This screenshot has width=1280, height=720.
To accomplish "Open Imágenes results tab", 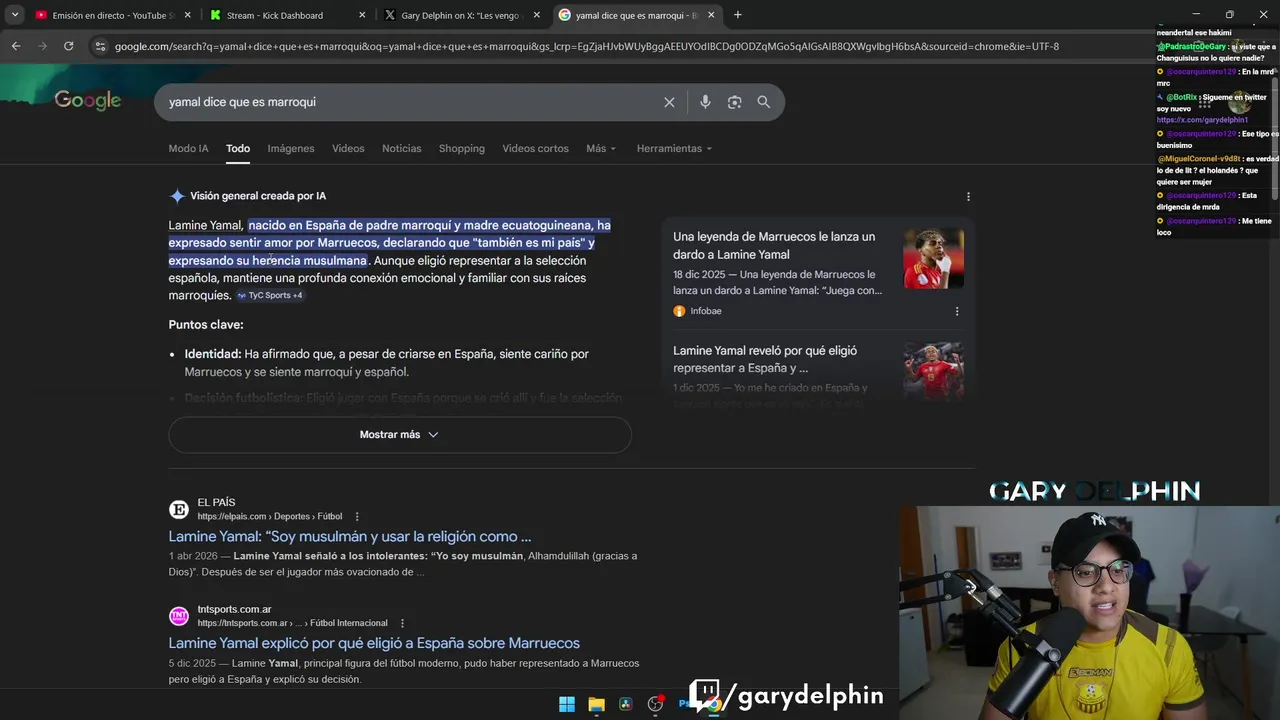I will coord(291,148).
